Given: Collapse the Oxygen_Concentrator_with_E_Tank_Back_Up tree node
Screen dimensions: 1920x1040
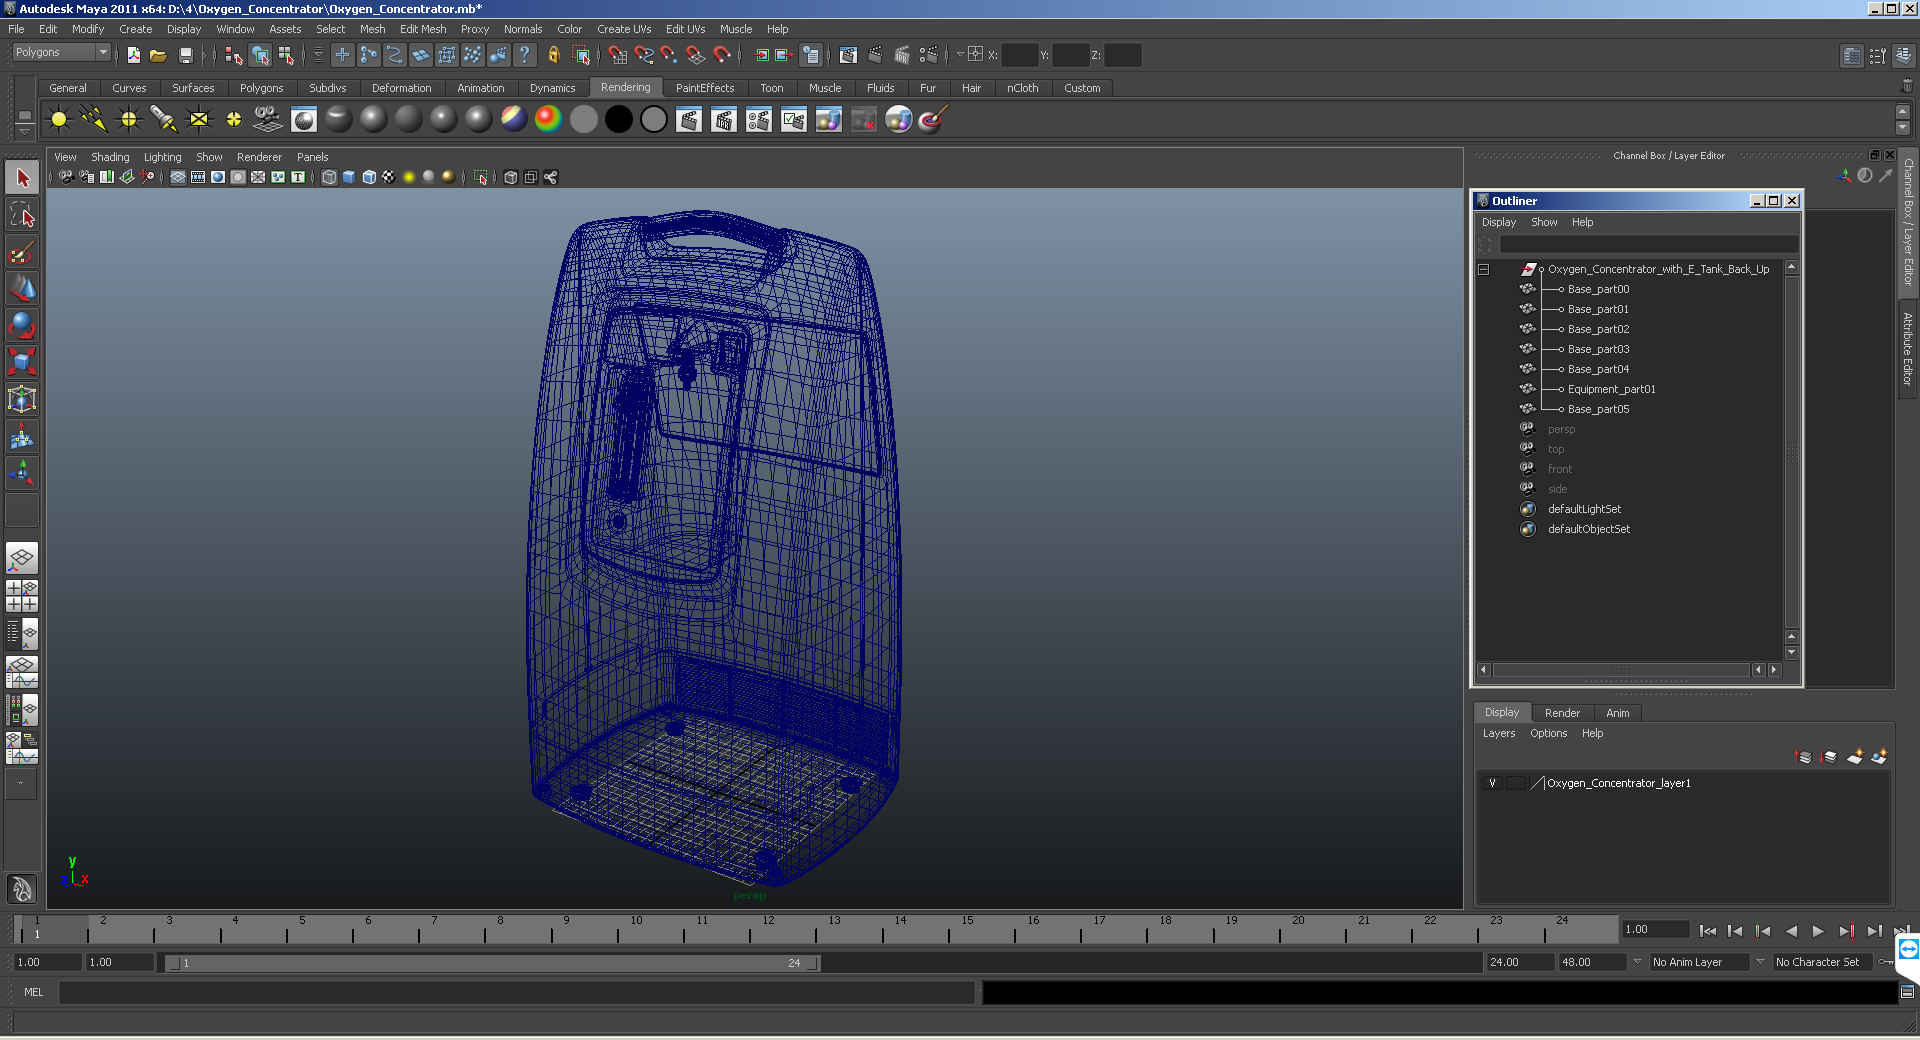Looking at the screenshot, I should (x=1484, y=269).
